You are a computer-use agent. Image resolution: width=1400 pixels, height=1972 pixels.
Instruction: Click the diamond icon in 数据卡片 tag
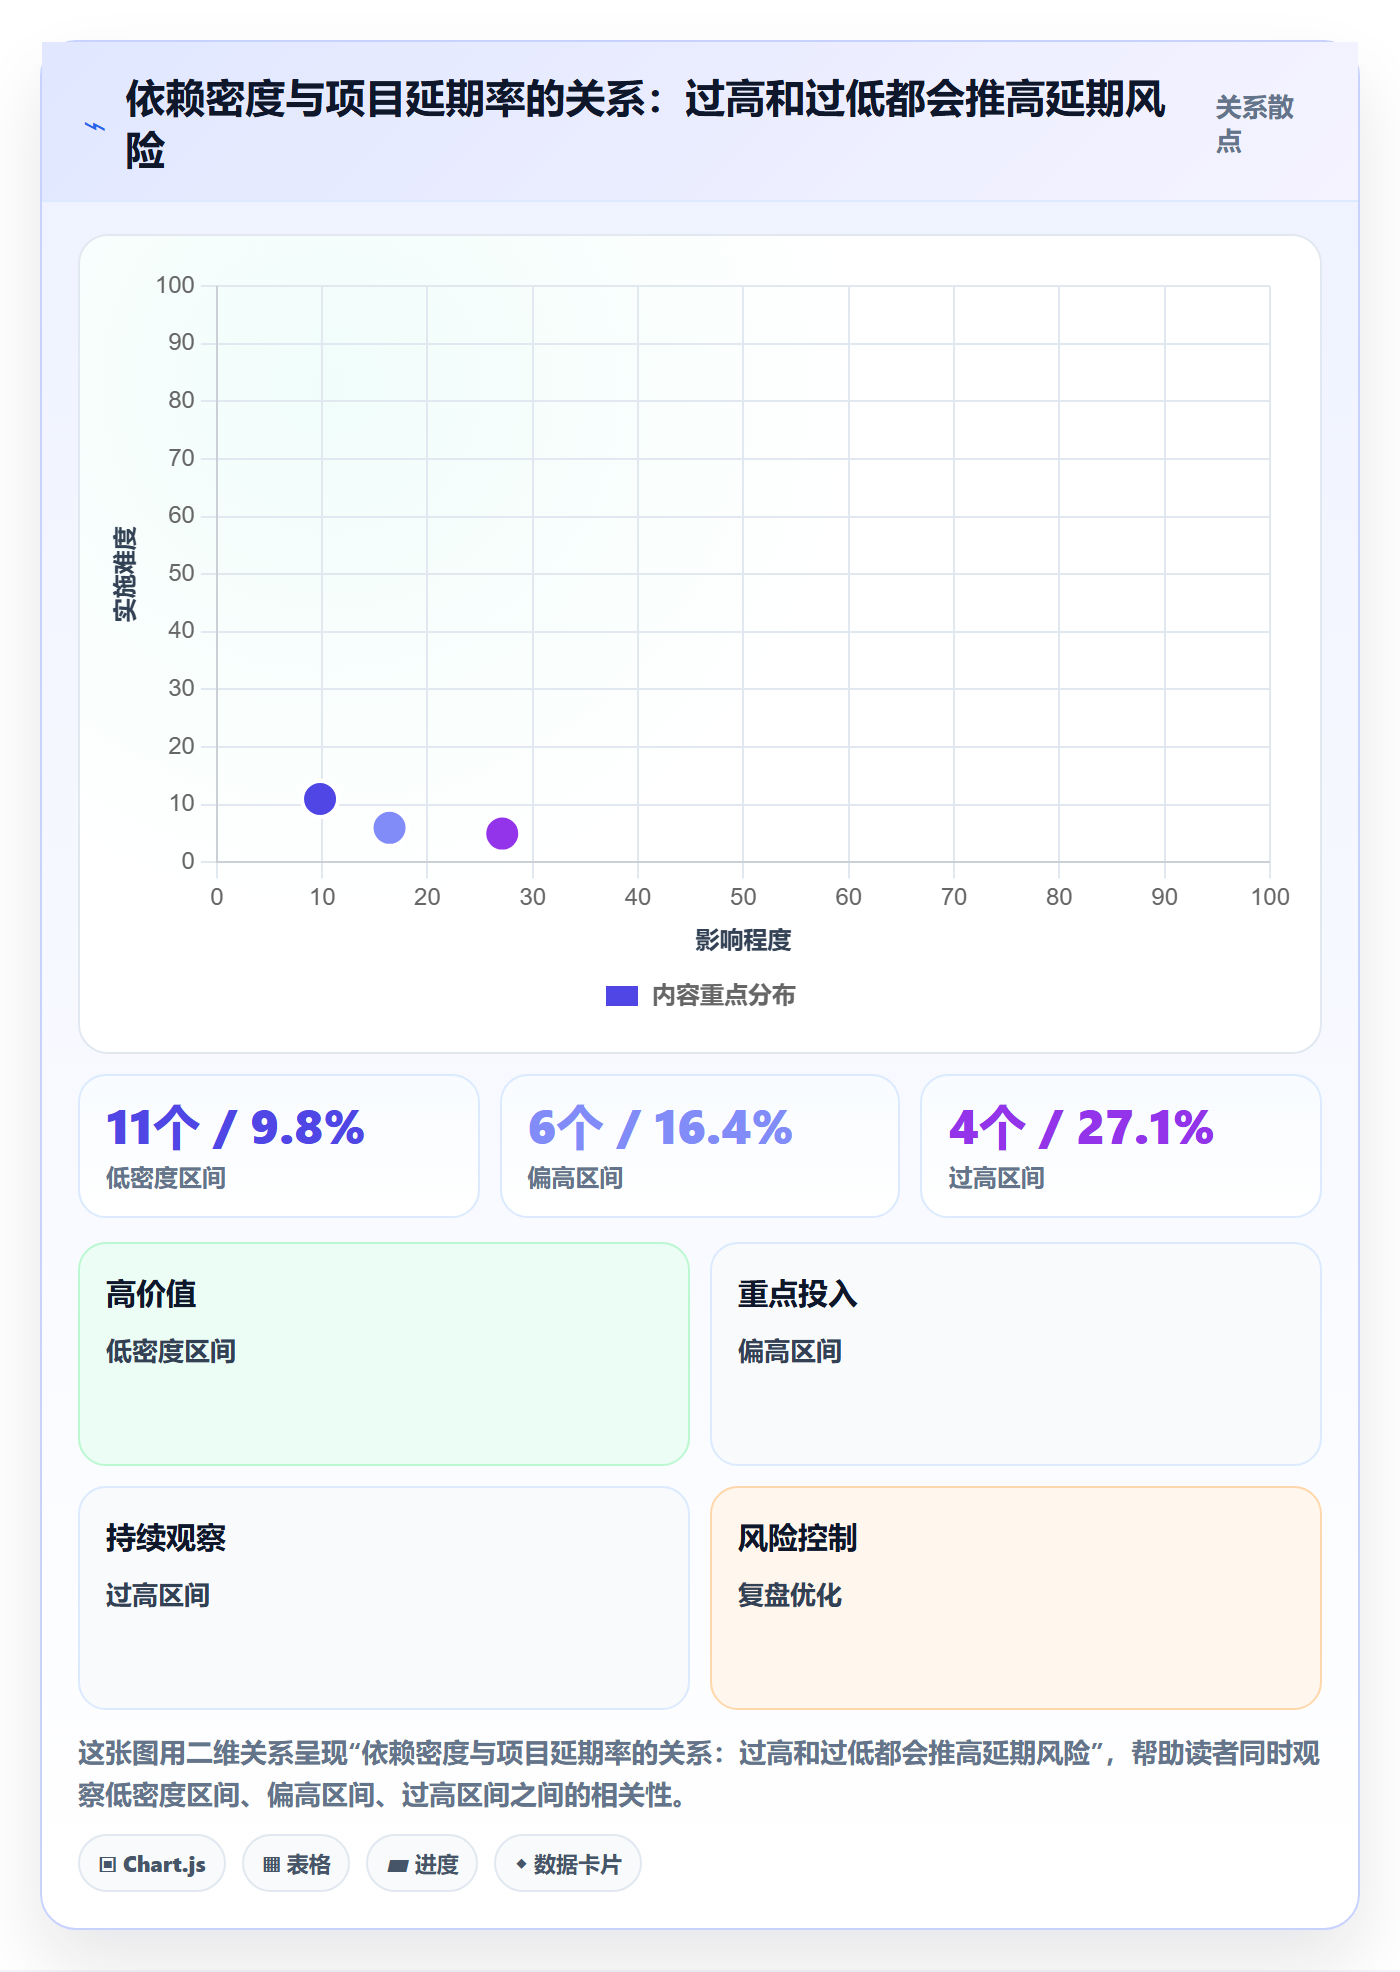[521, 1864]
